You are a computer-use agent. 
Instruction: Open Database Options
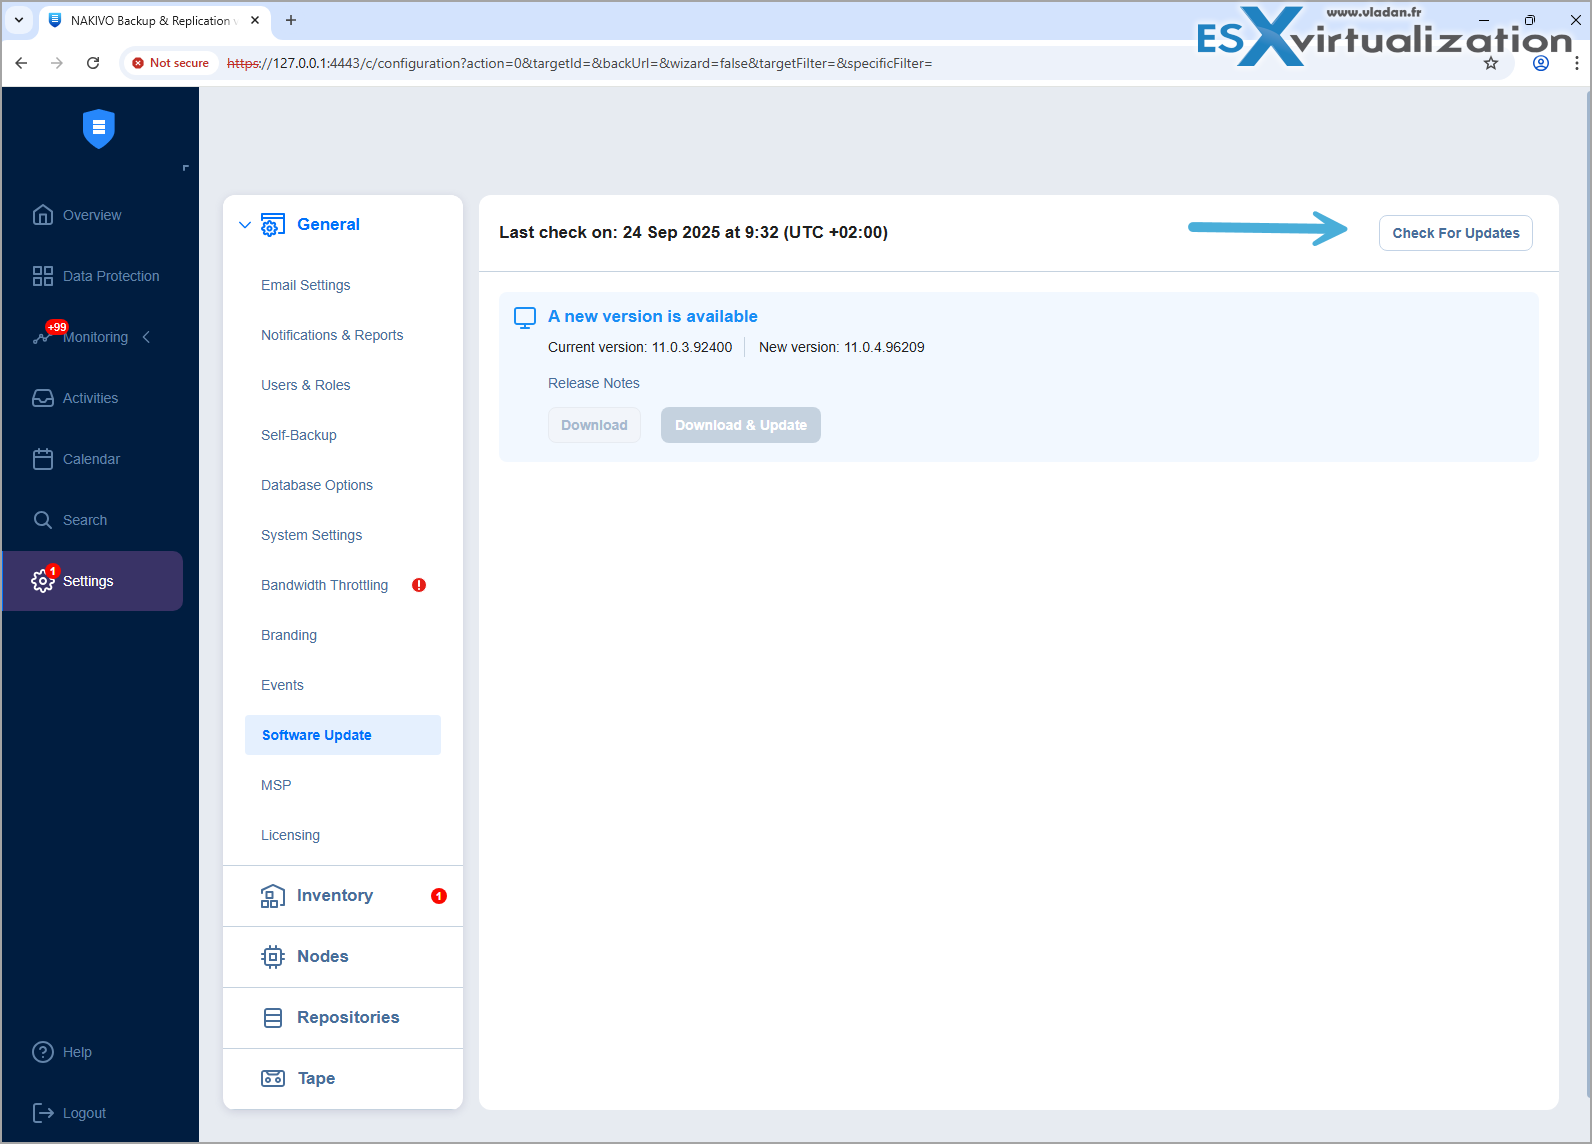[317, 485]
